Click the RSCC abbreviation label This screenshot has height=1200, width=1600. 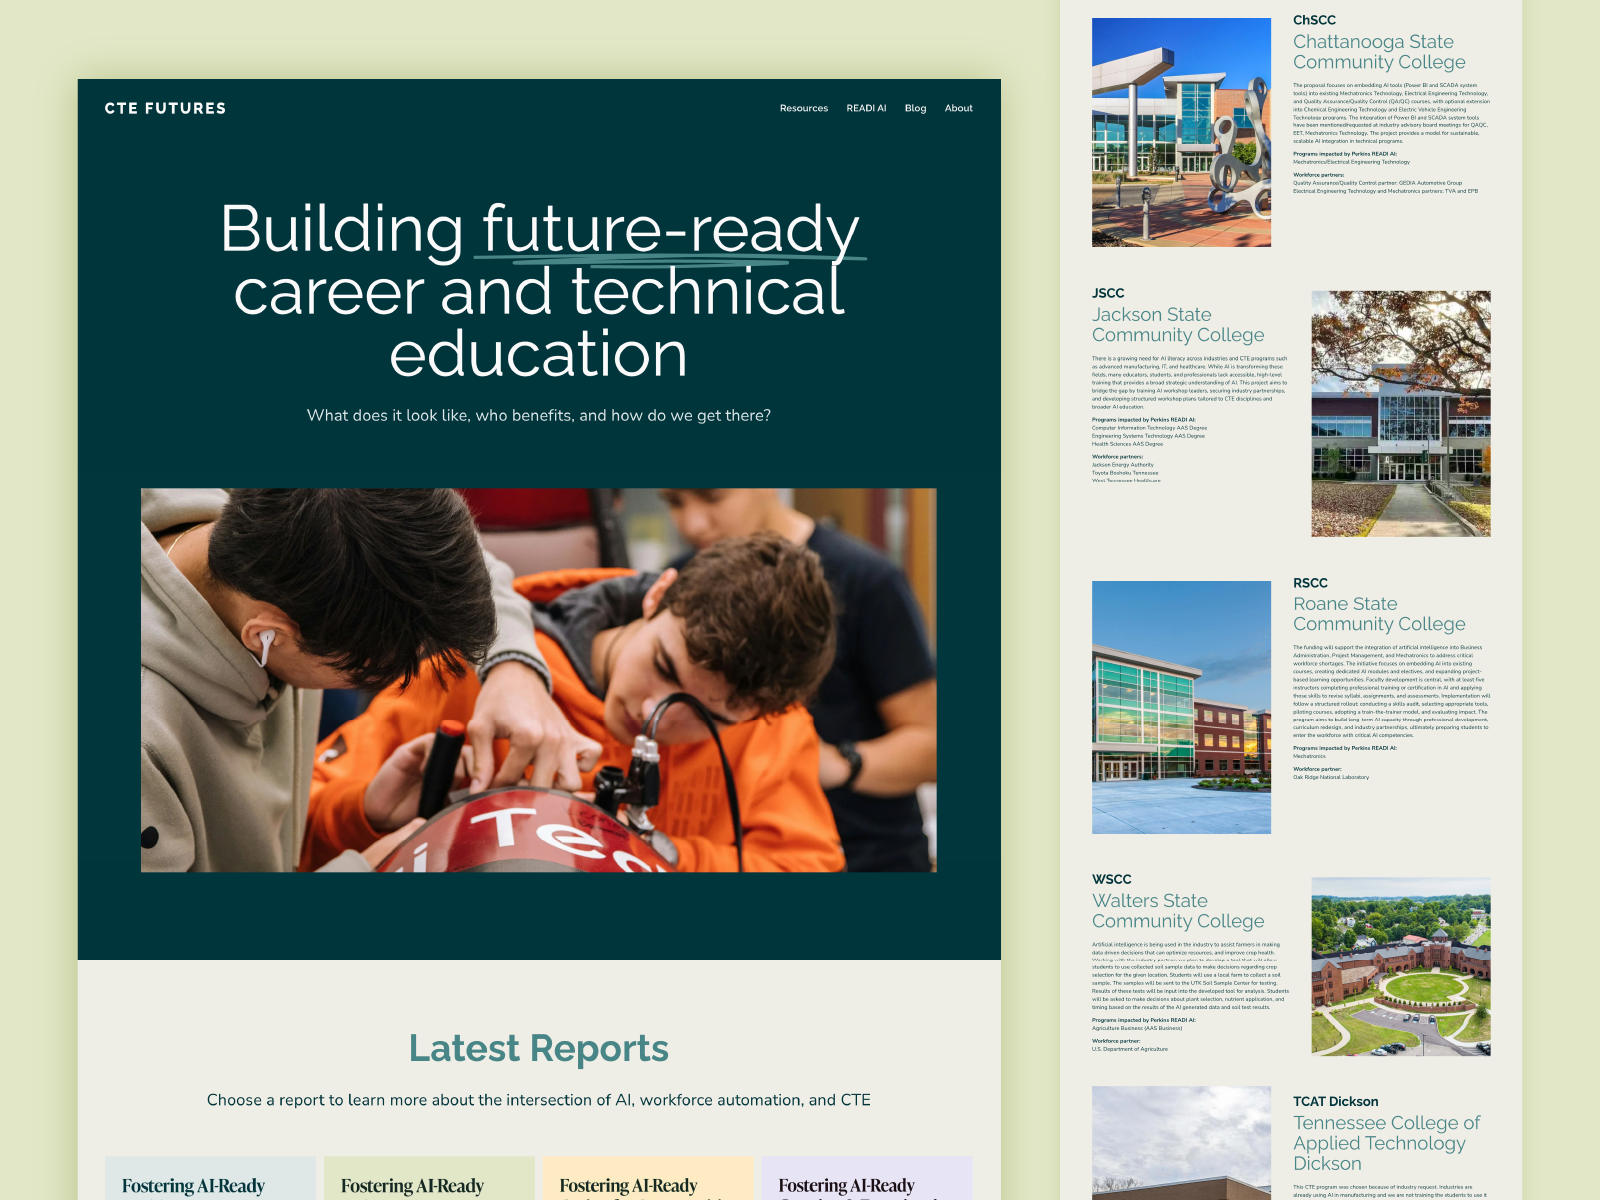[x=1310, y=583]
